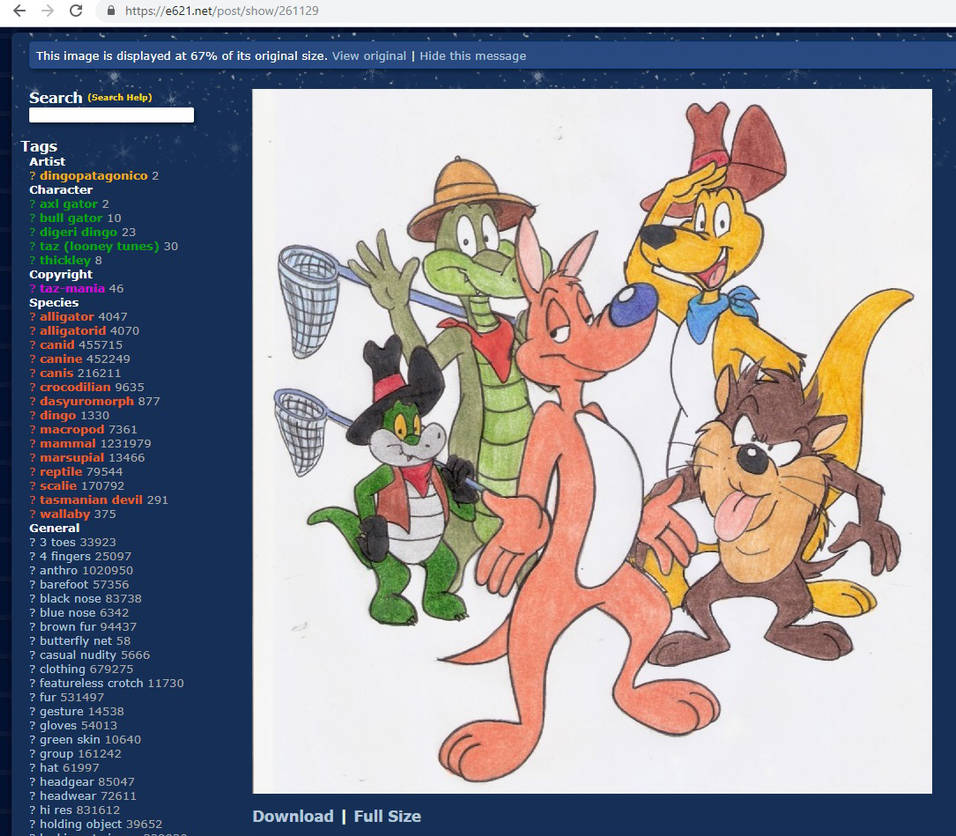Click the padlock site security icon
Screen dimensions: 956x836
point(111,10)
